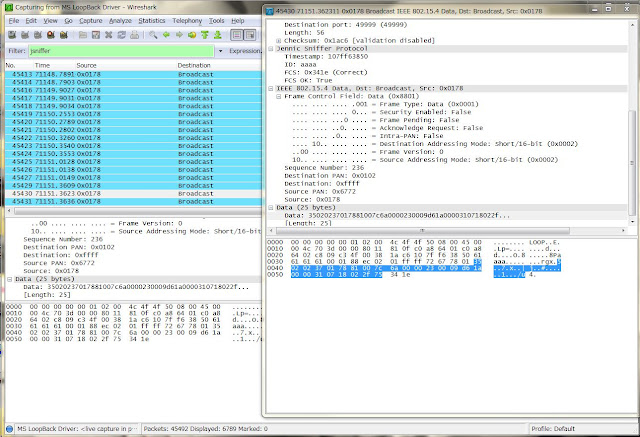Screen dimensions: 640x437
Task: Collapse the Jennic Sniffer Protocol node
Action: pyautogui.click(x=271, y=49)
